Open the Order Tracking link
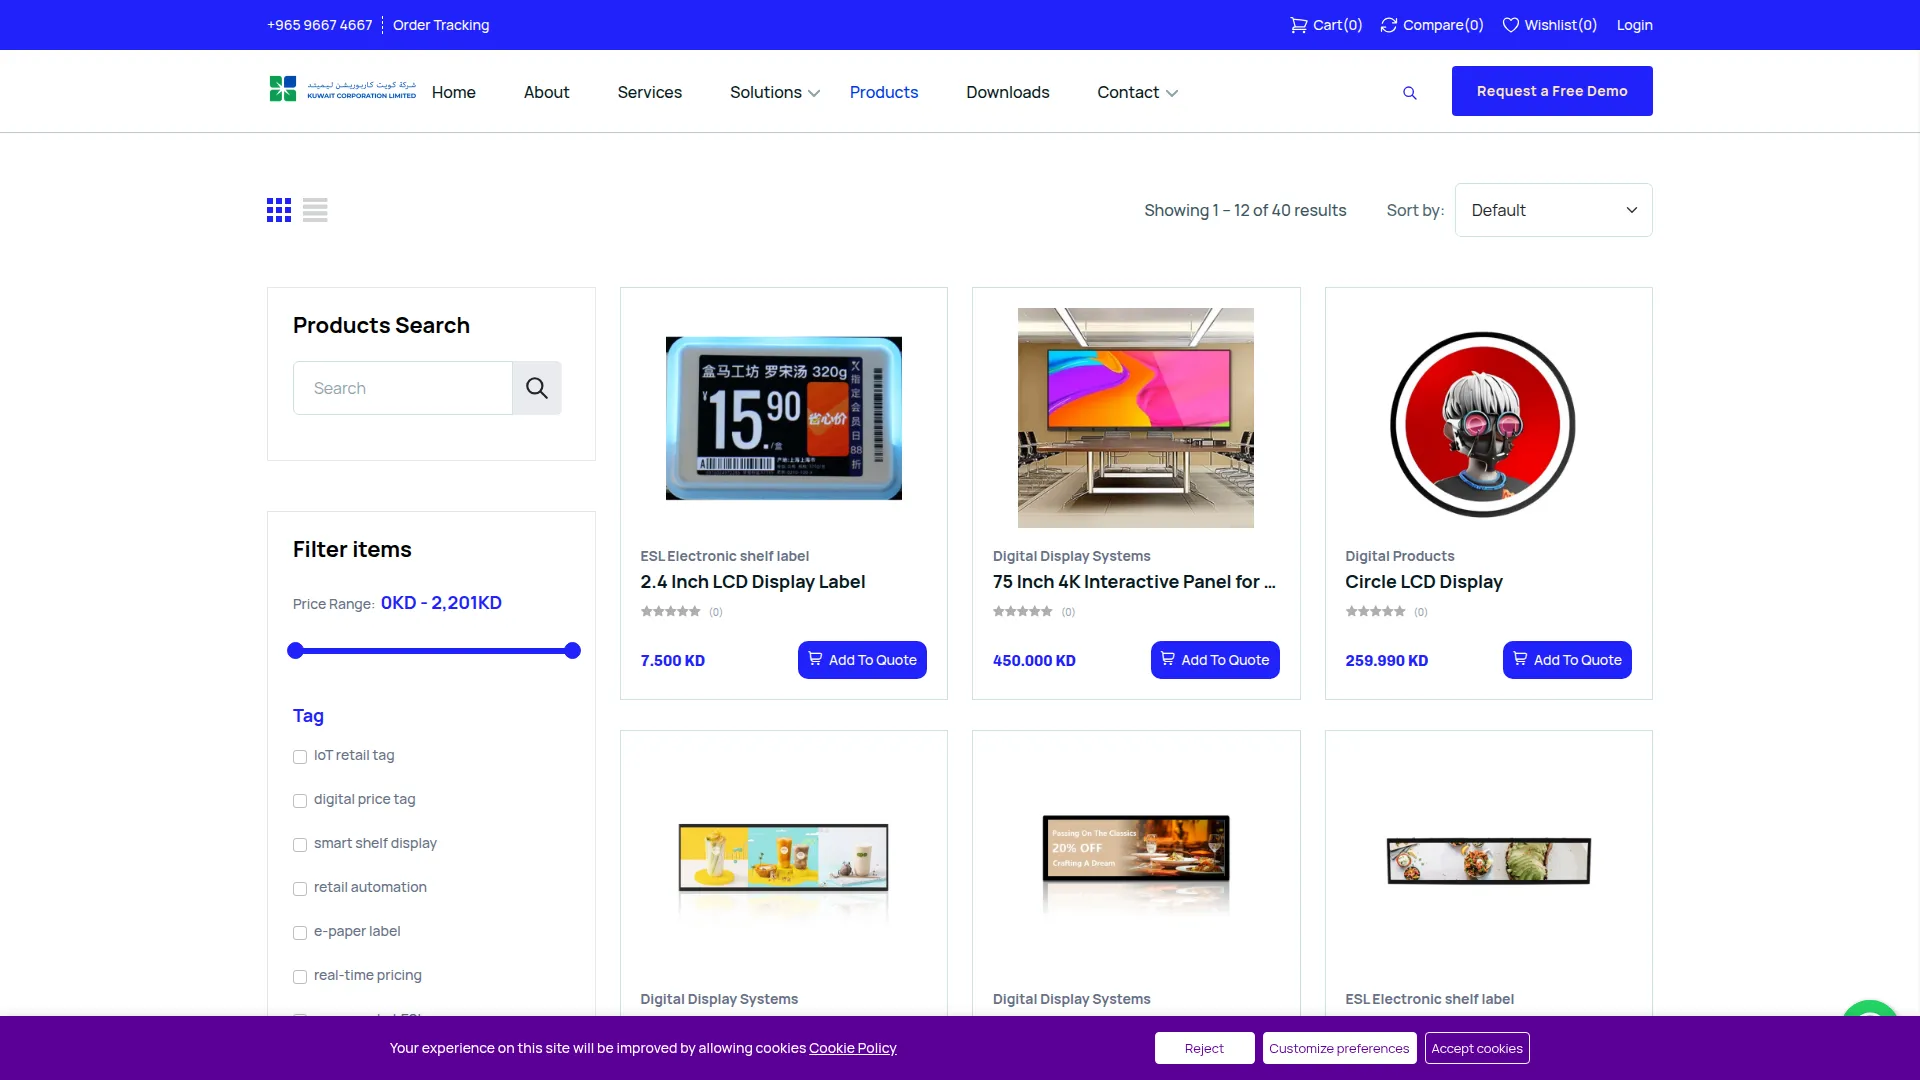Image resolution: width=1920 pixels, height=1080 pixels. coord(441,25)
